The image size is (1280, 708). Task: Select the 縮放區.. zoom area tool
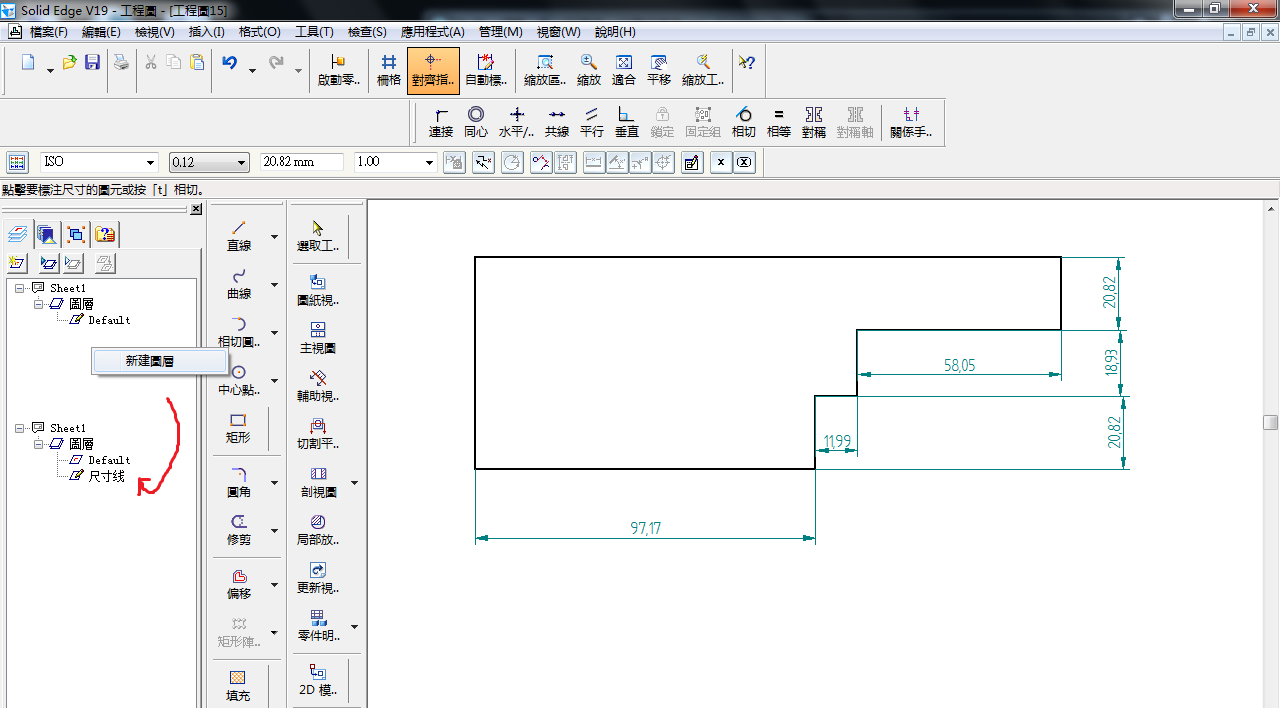click(545, 70)
